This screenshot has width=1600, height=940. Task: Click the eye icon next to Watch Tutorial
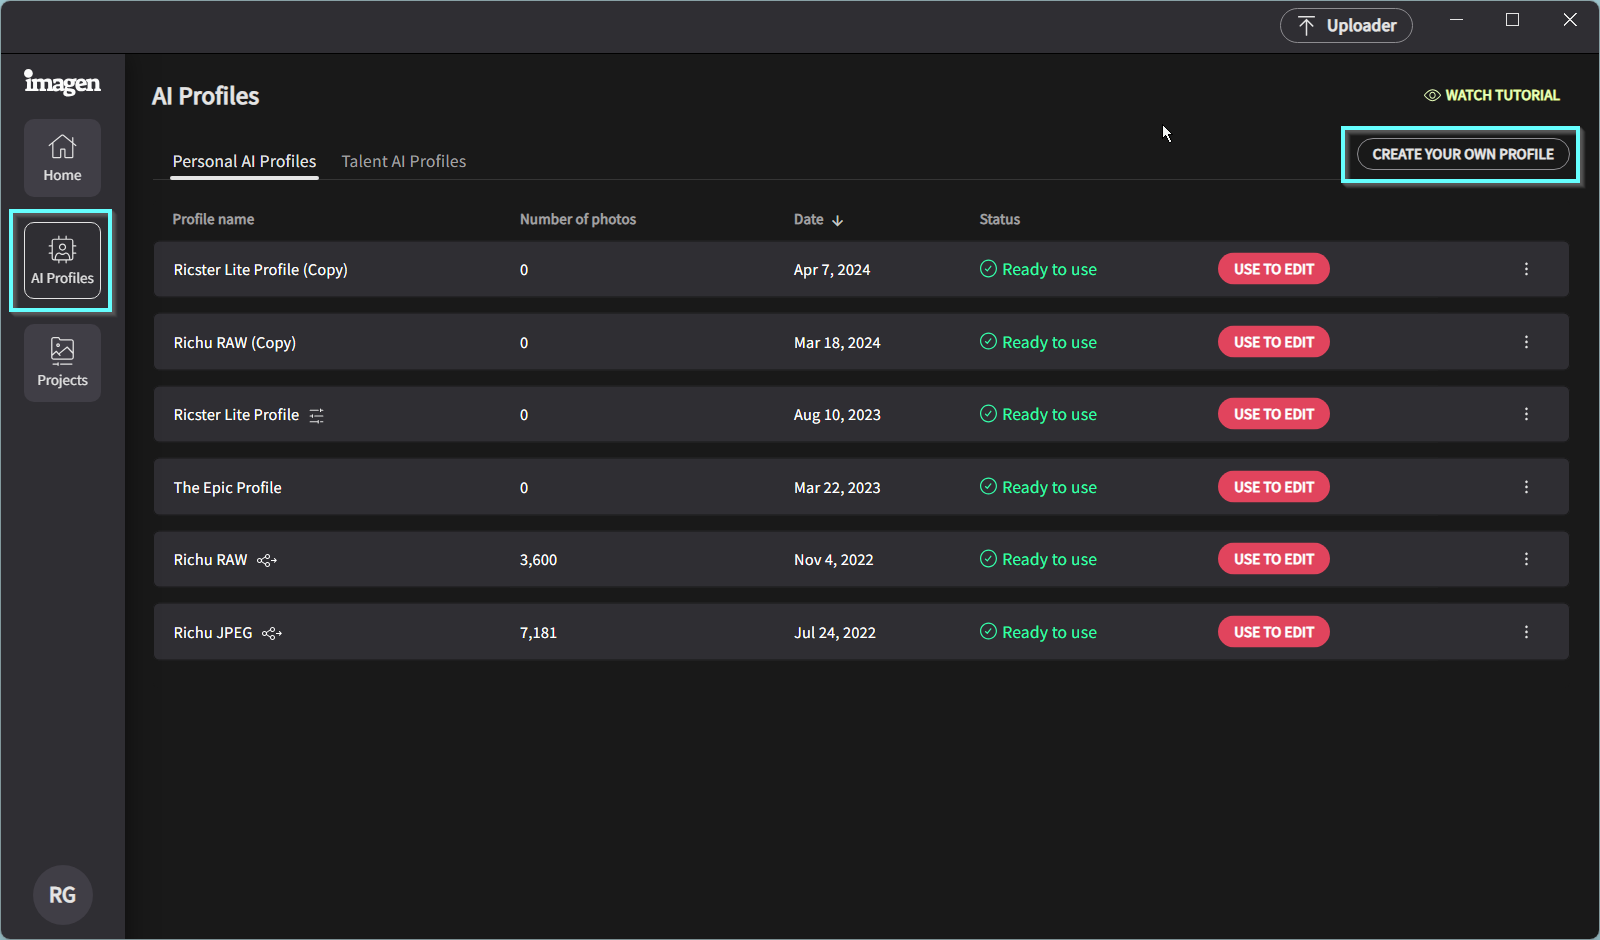tap(1432, 95)
